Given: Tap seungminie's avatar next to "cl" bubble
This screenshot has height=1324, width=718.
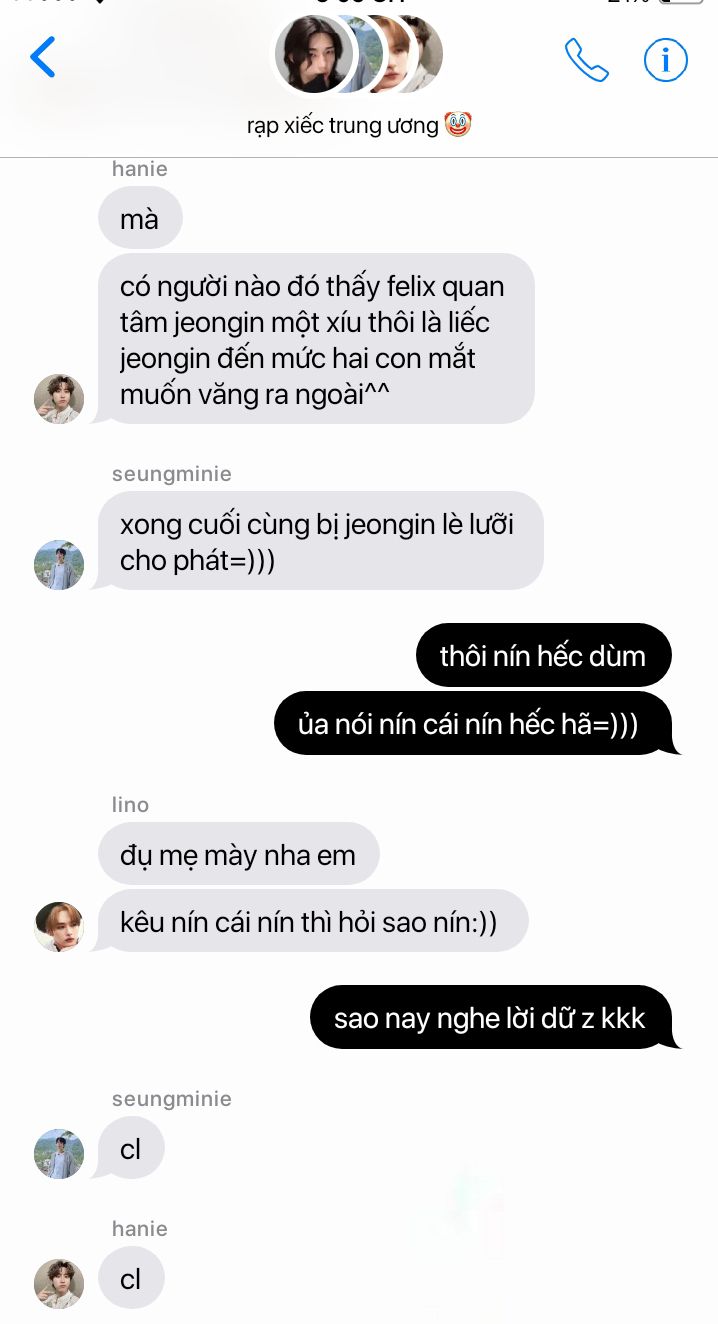Looking at the screenshot, I should 59,1154.
